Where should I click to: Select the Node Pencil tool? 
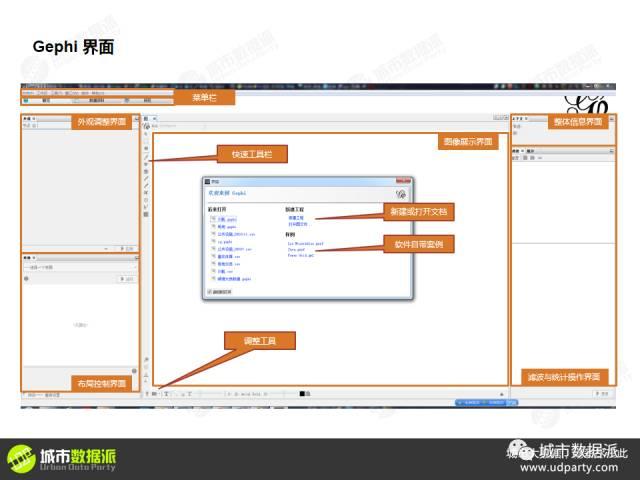(146, 178)
